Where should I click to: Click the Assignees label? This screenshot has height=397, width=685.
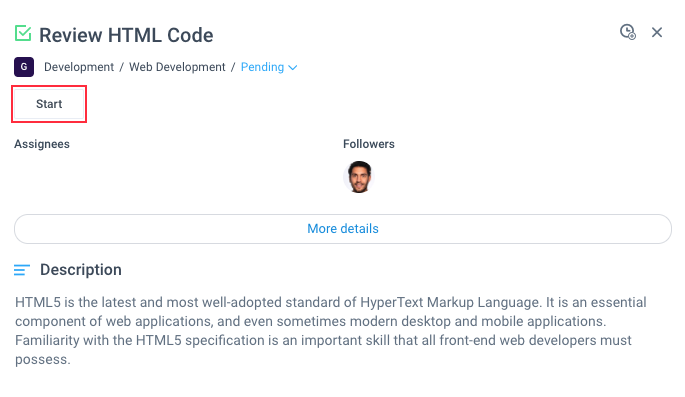click(42, 144)
